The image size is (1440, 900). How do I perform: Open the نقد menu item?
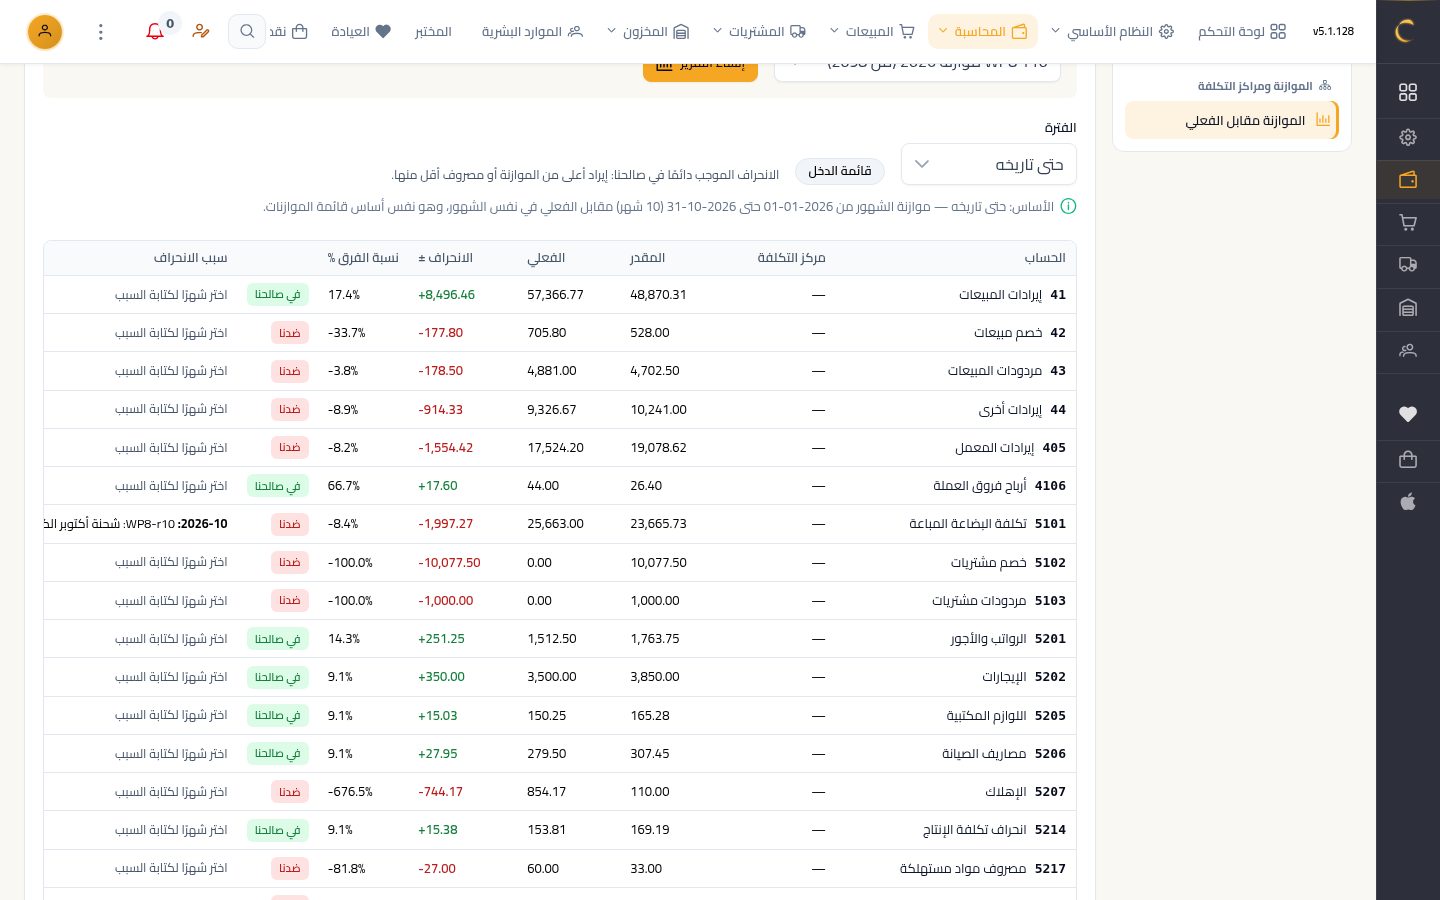pyautogui.click(x=288, y=32)
